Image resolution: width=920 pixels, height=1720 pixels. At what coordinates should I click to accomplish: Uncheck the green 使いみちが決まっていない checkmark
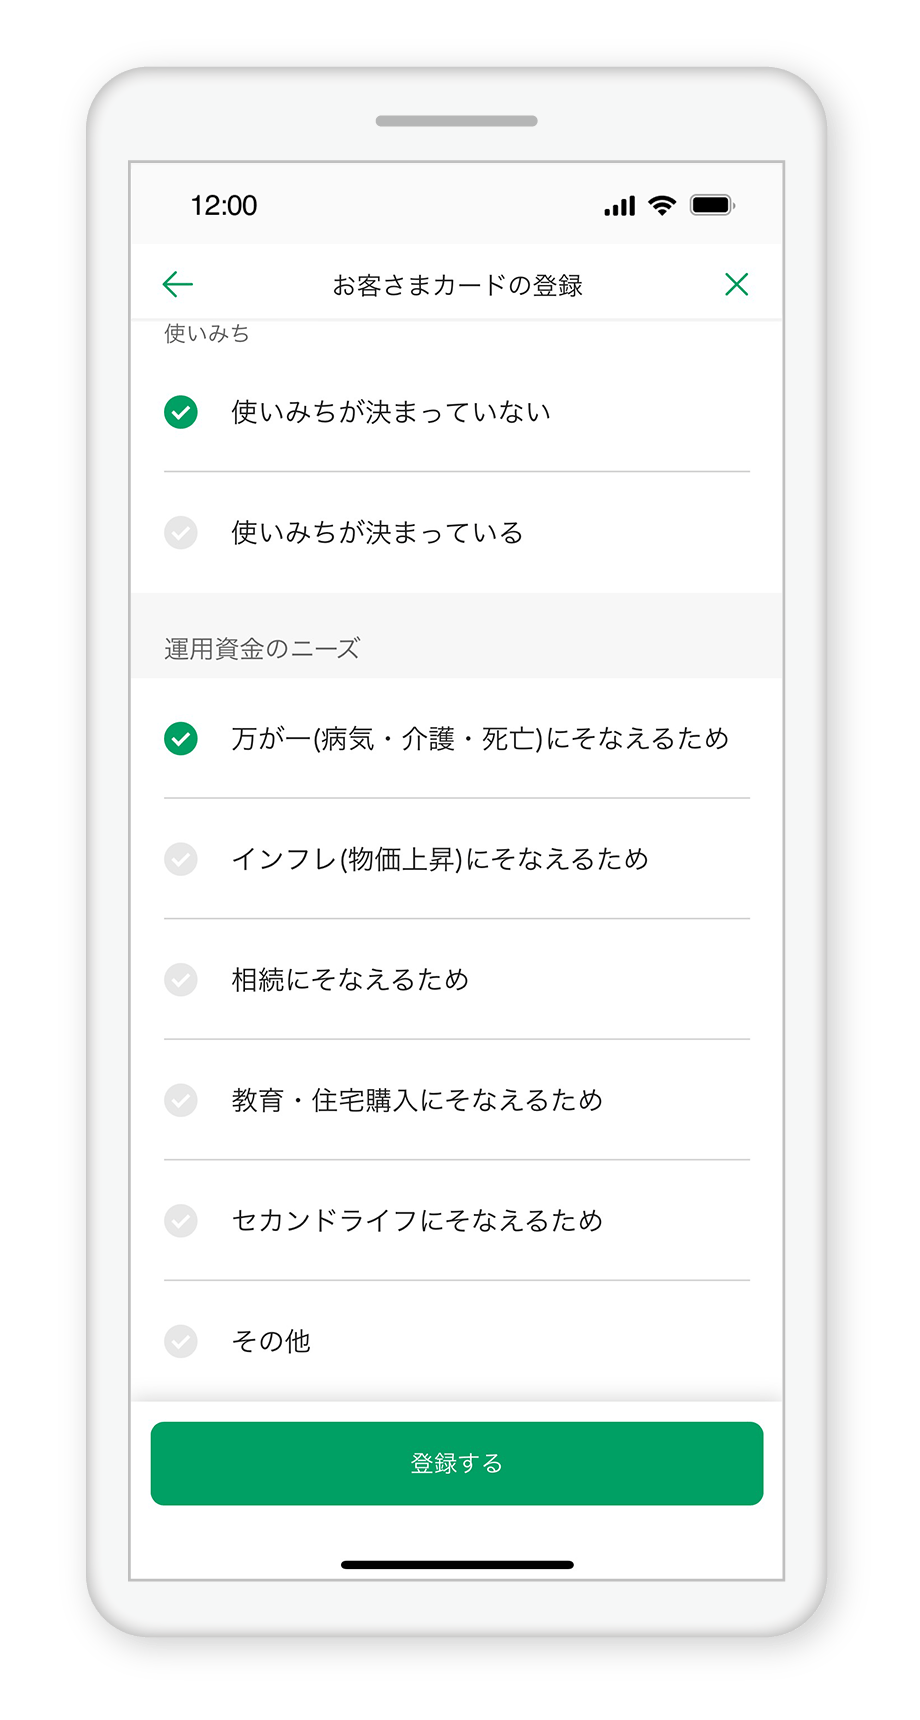pyautogui.click(x=181, y=412)
